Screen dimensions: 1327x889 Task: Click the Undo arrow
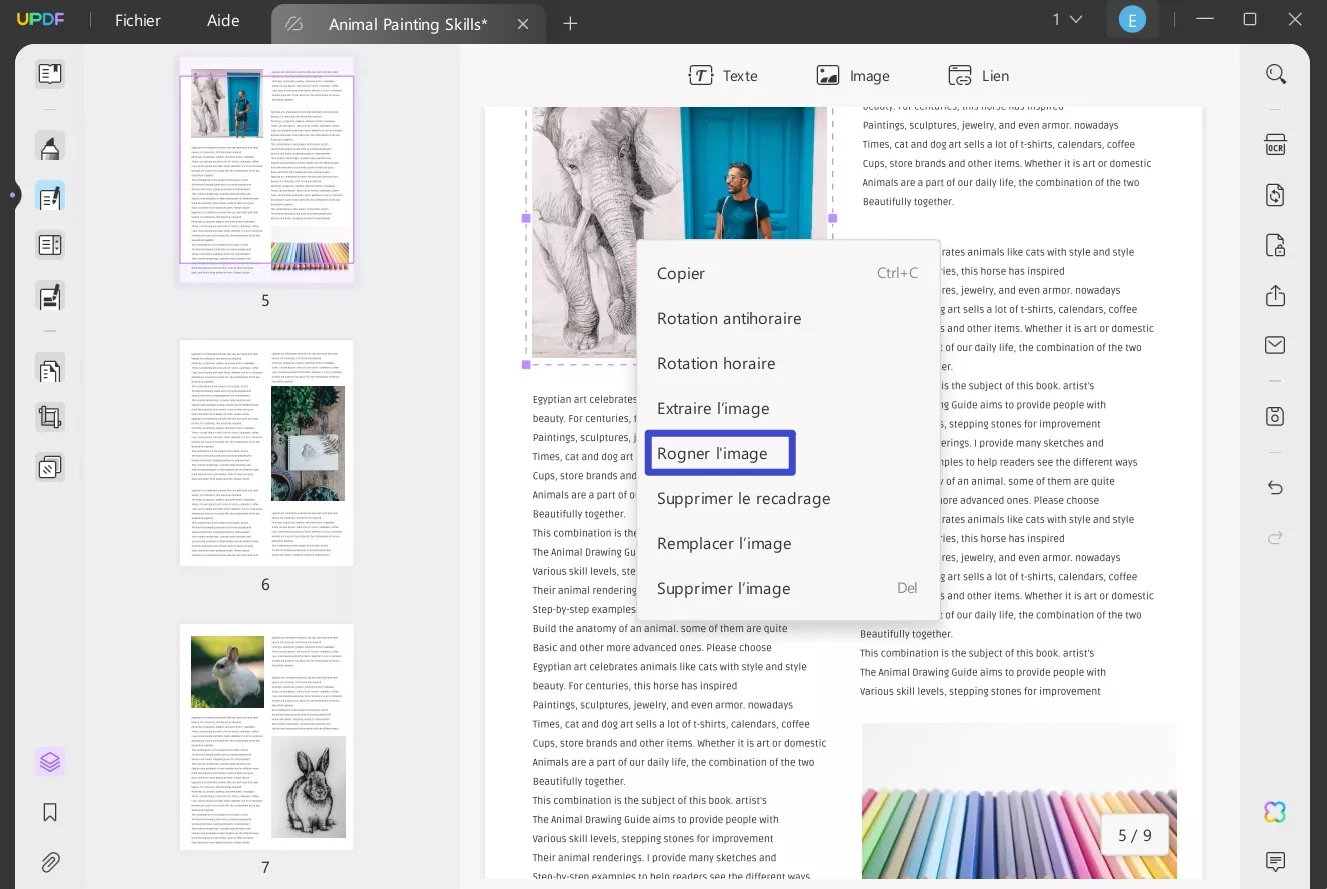(x=1275, y=488)
